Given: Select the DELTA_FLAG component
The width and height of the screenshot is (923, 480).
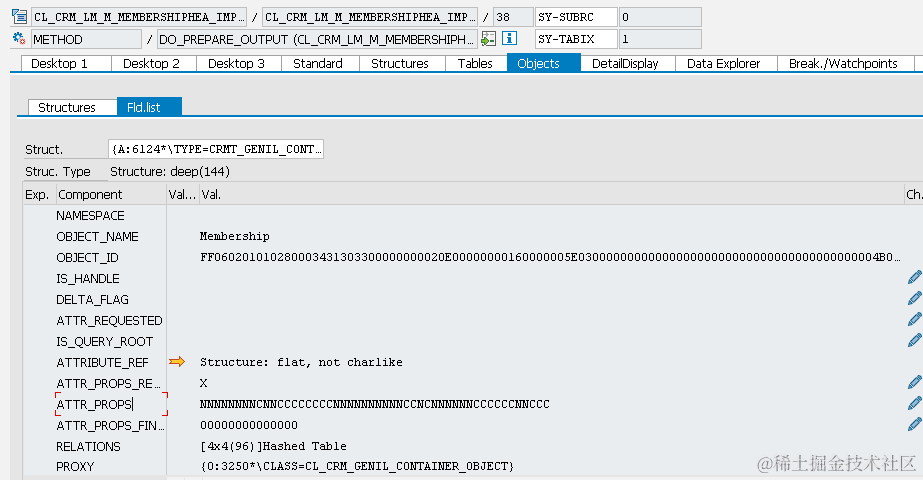Looking at the screenshot, I should 92,299.
